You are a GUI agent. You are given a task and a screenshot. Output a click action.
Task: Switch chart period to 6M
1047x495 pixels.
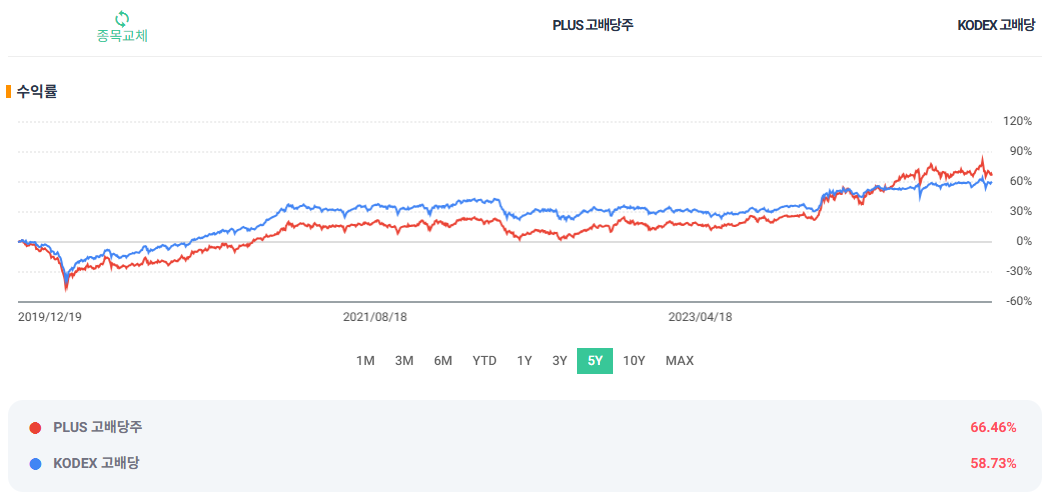[443, 361]
